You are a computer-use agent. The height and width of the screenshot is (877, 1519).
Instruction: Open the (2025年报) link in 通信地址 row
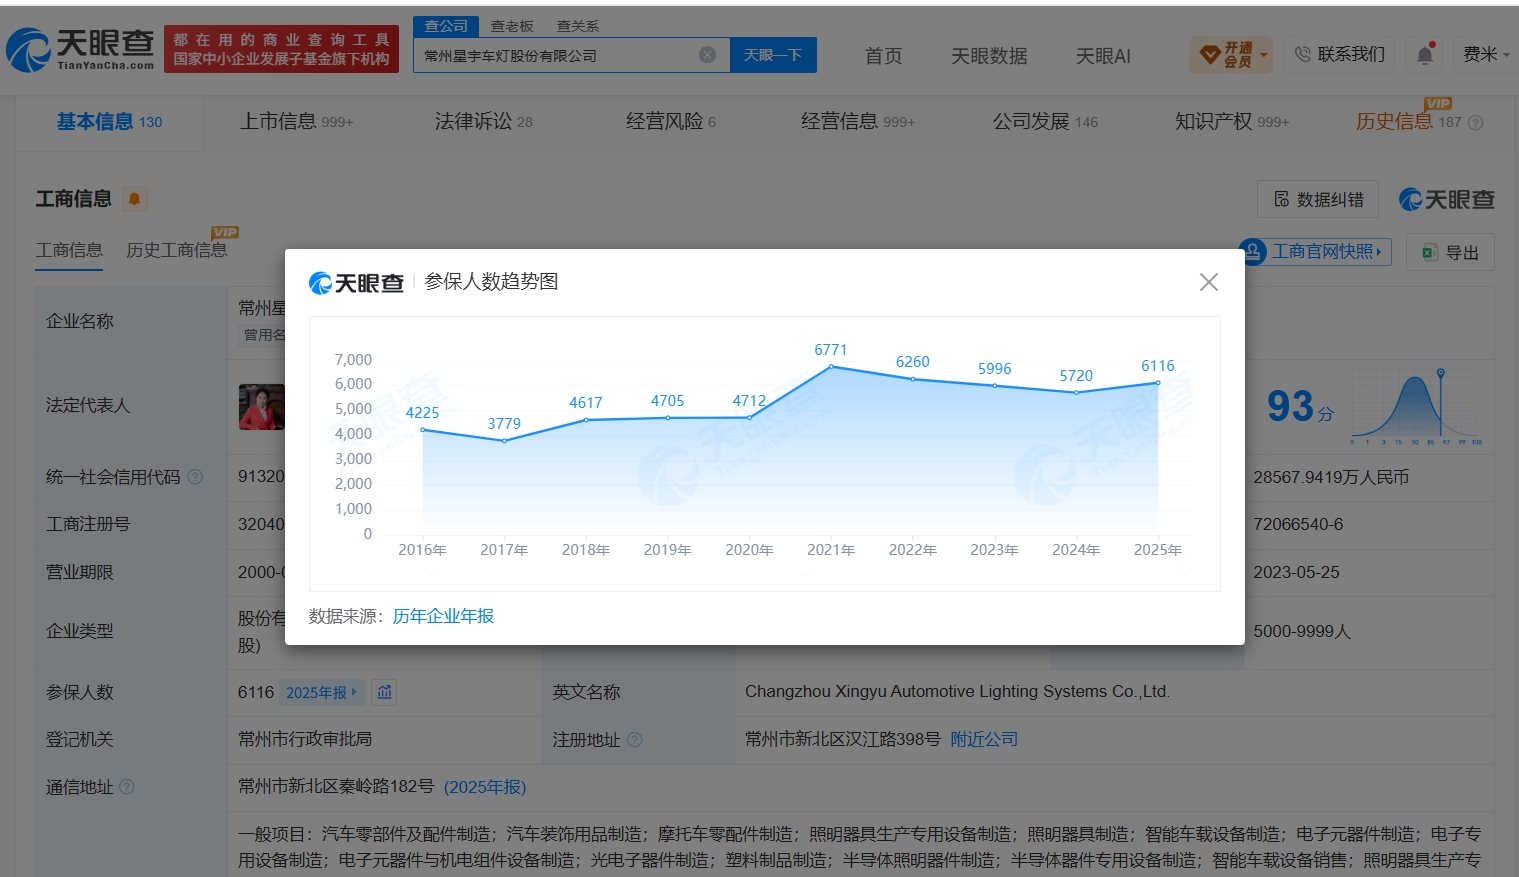coord(485,787)
